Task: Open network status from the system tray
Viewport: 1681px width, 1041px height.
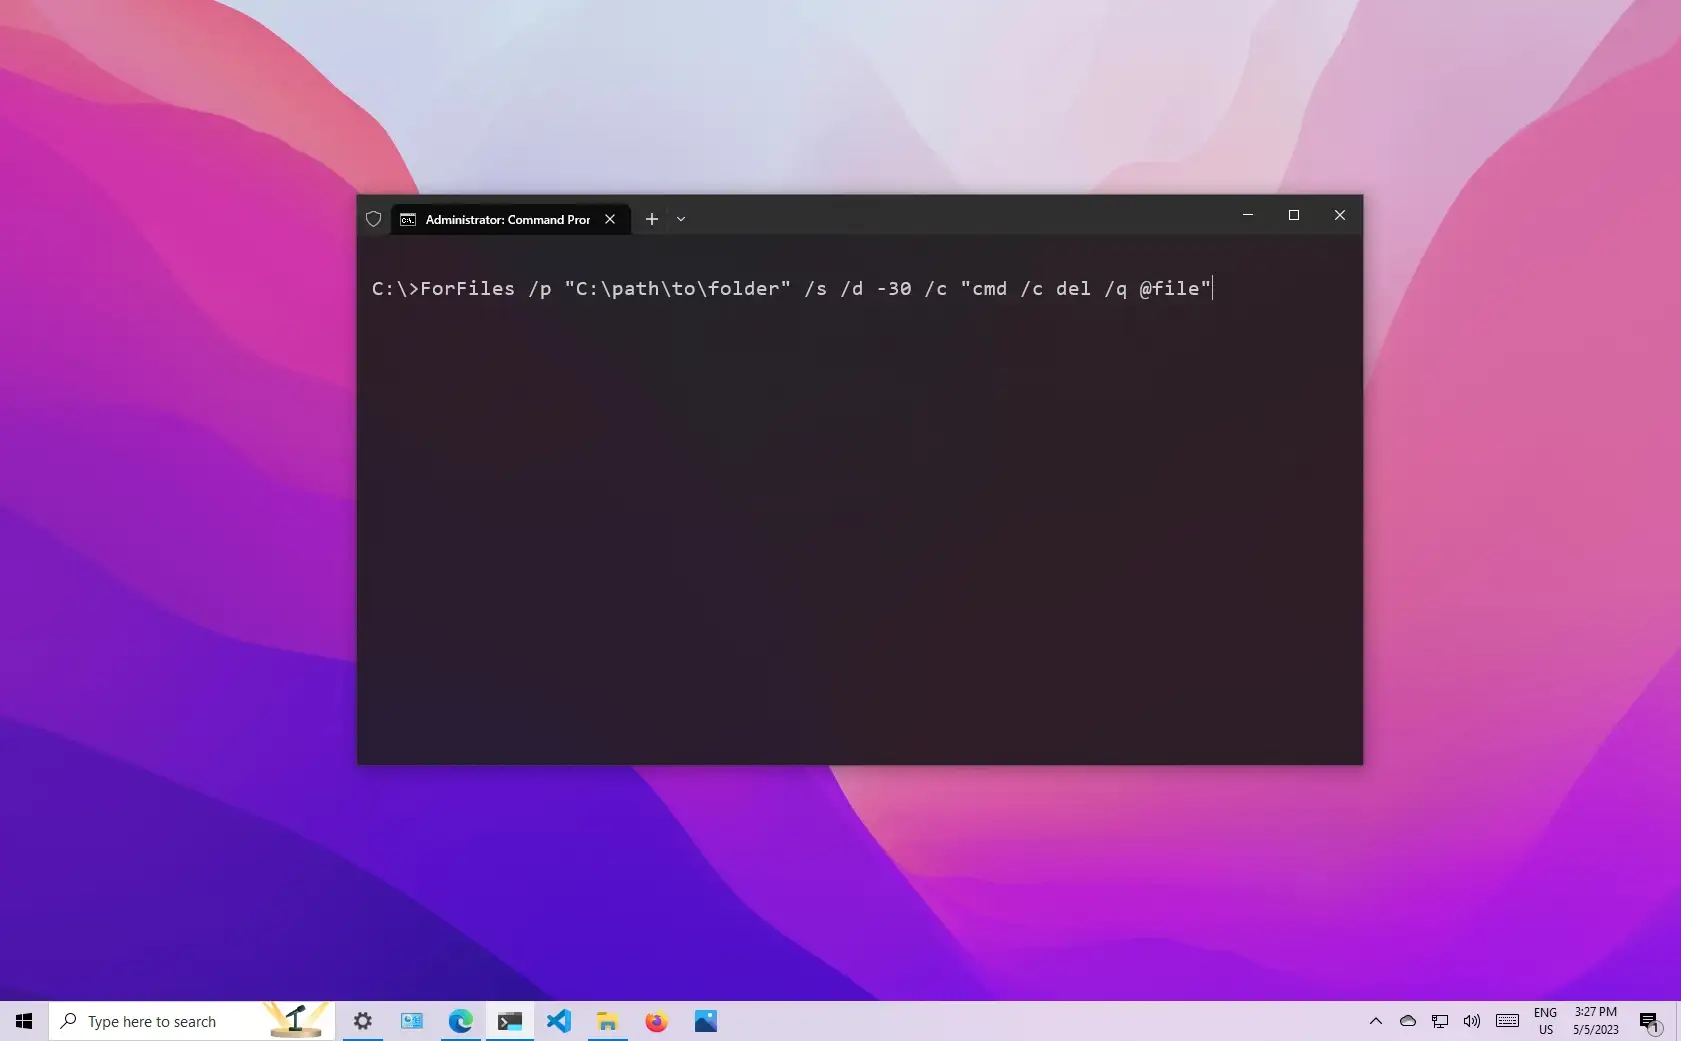Action: coord(1440,1021)
